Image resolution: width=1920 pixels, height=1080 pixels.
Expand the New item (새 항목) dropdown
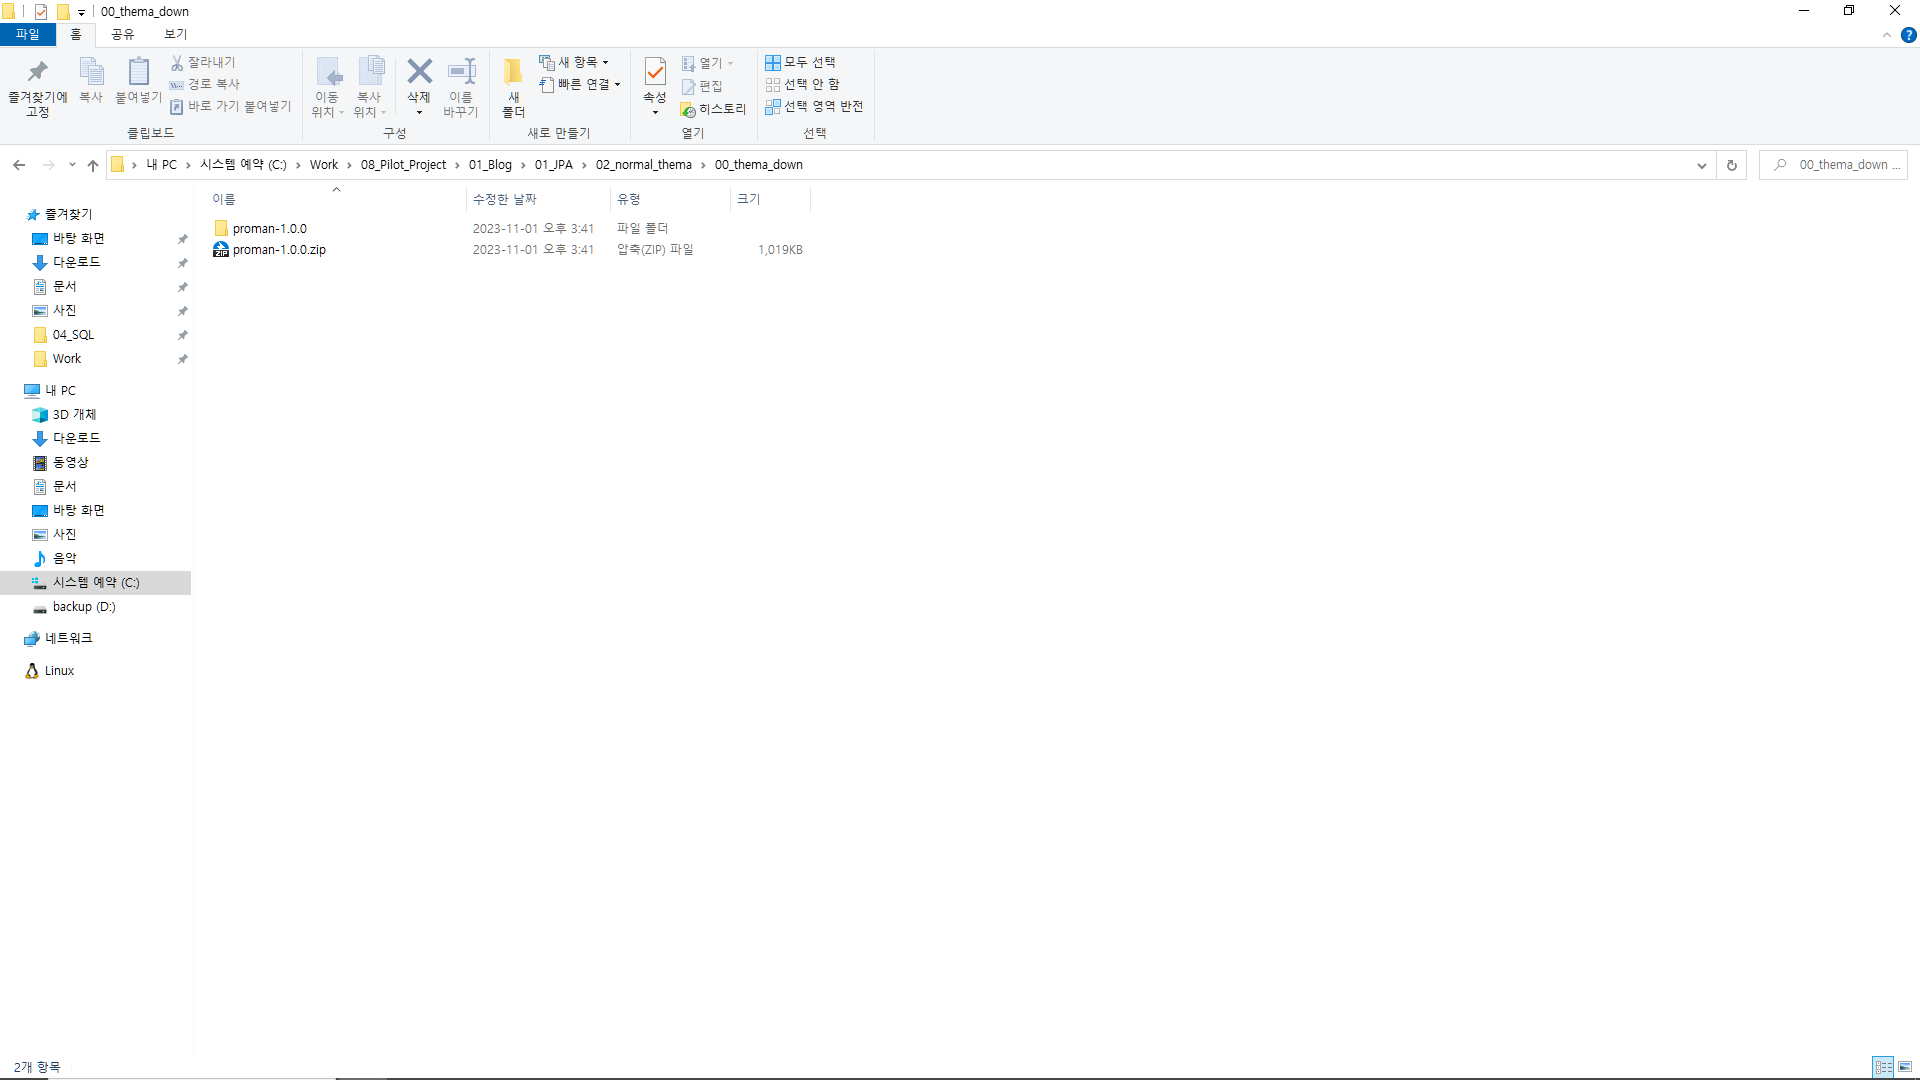pos(574,62)
